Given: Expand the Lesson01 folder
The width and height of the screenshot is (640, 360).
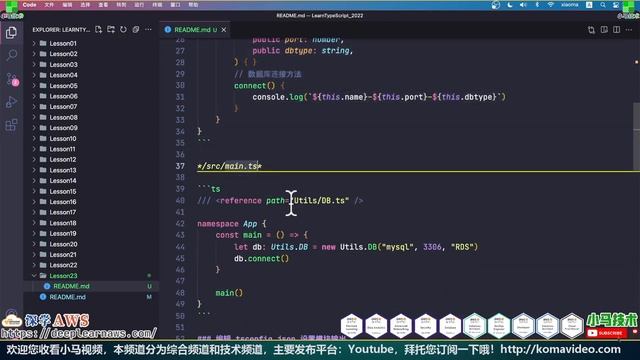Looking at the screenshot, I should [34, 43].
